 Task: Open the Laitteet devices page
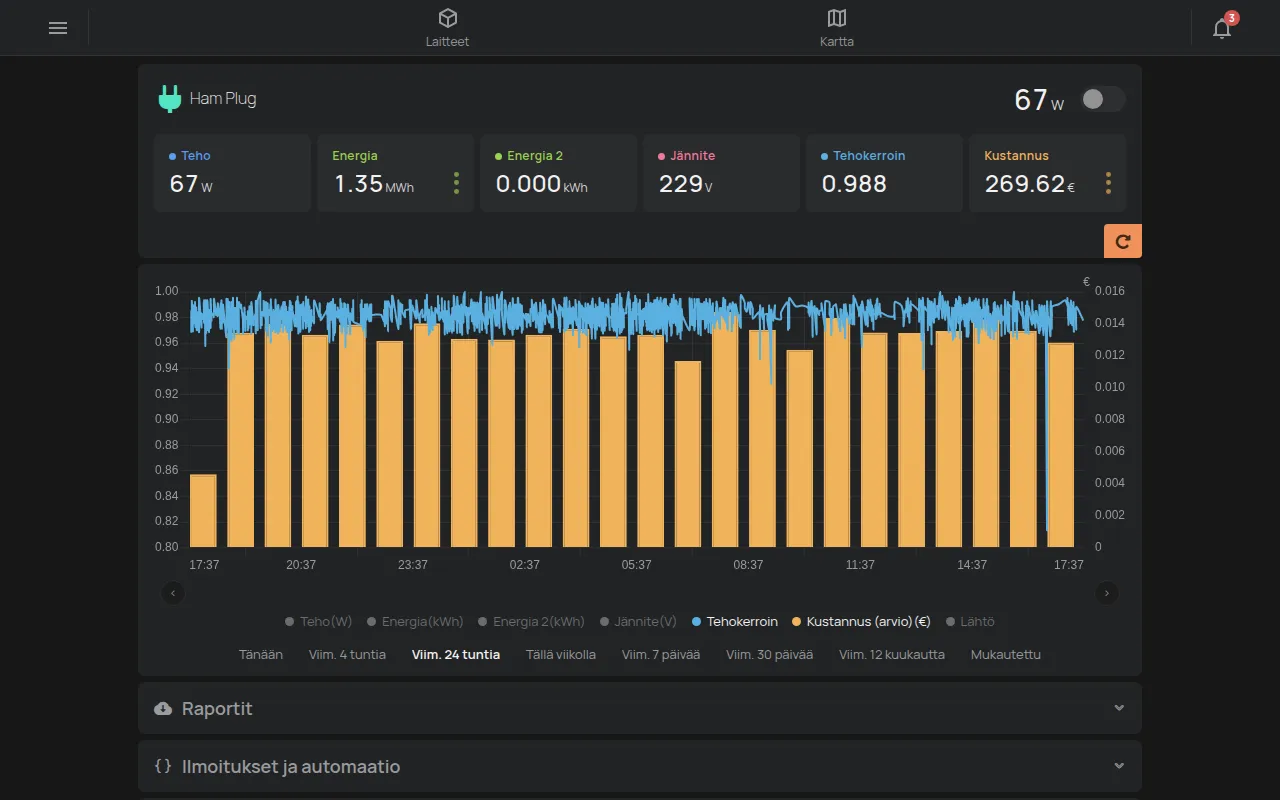[x=447, y=28]
